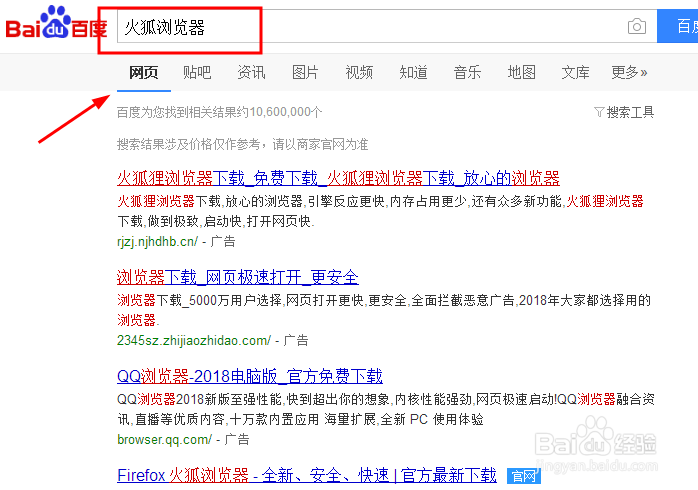The height and width of the screenshot is (490, 698).
Task: Click the 官网 badge
Action: tap(524, 476)
